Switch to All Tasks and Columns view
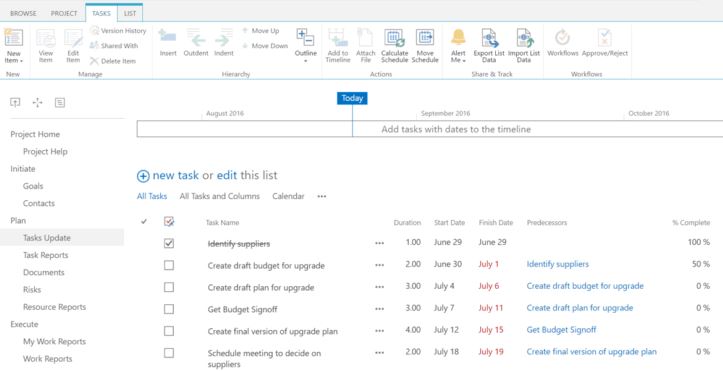Screen dimensions: 723x371 219,196
